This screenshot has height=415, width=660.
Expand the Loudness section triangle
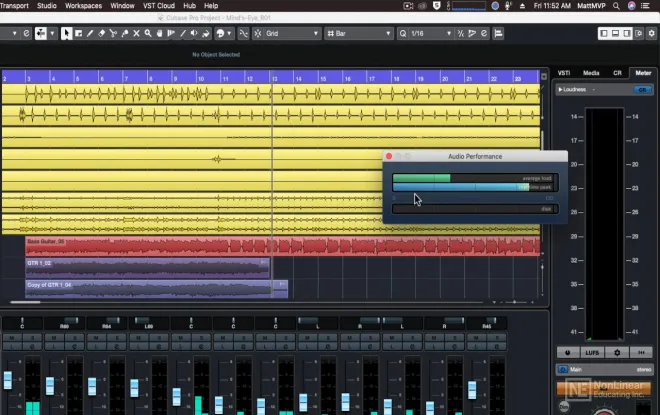[560, 90]
